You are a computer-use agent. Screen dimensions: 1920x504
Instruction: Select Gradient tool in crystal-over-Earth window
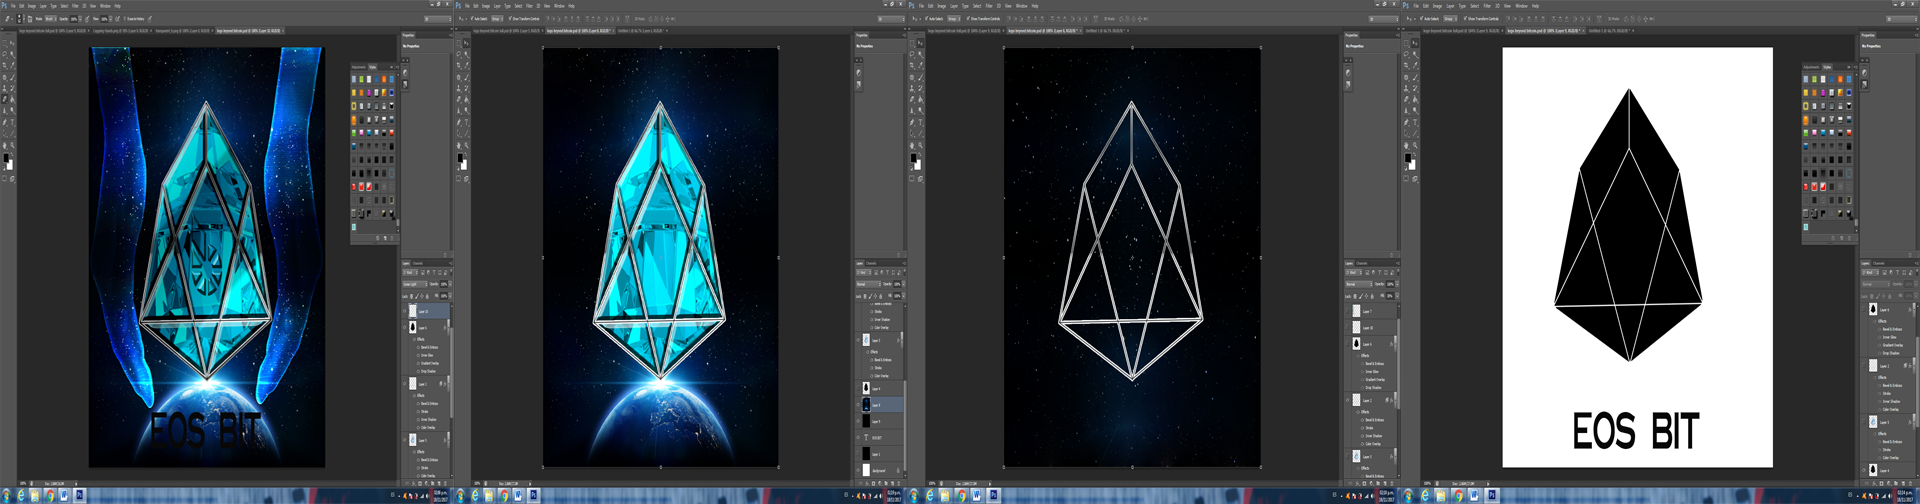point(467,98)
